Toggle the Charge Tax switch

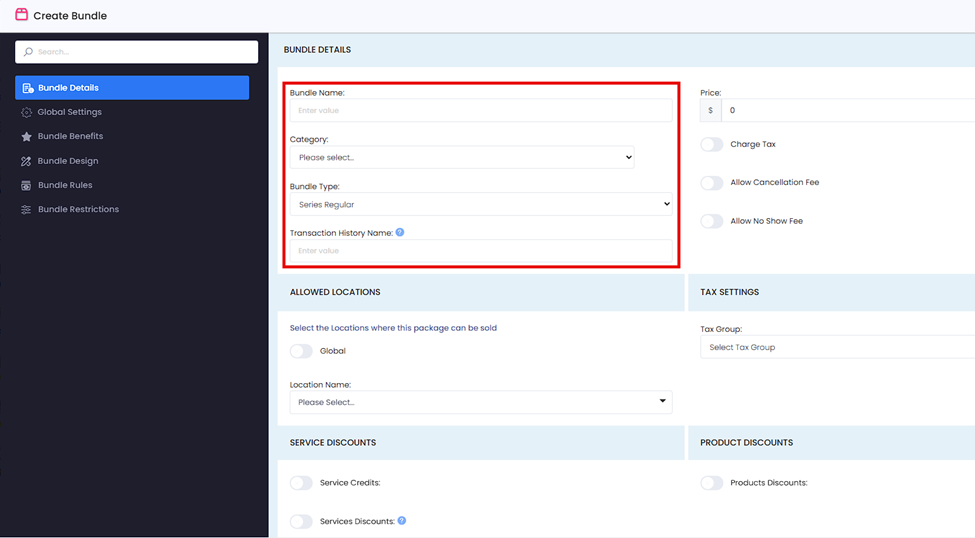pyautogui.click(x=711, y=144)
